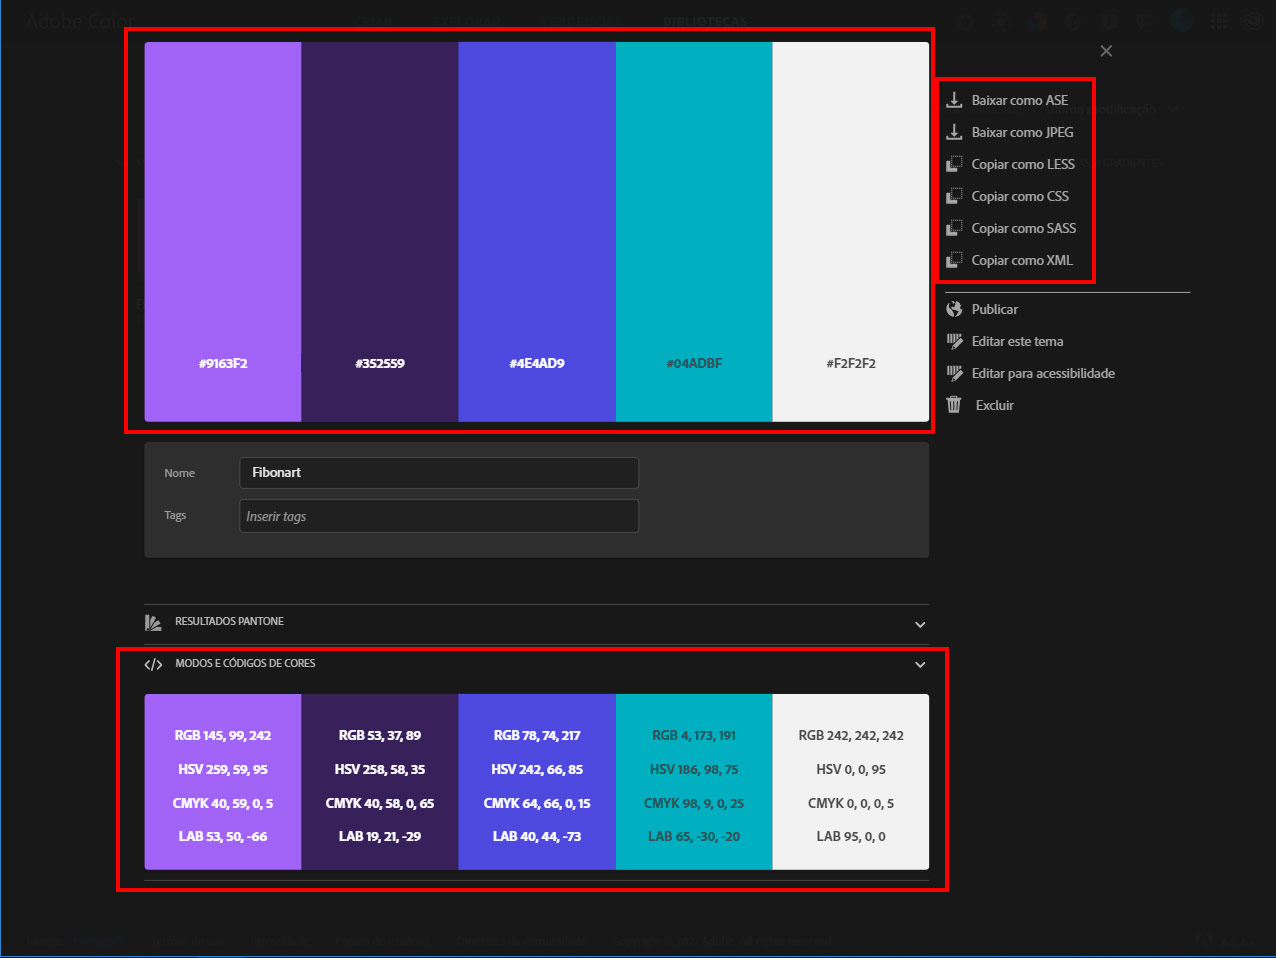Screen dimensions: 1276x958
Task: Click the value LAB 53, 50, -66
Action: (223, 836)
